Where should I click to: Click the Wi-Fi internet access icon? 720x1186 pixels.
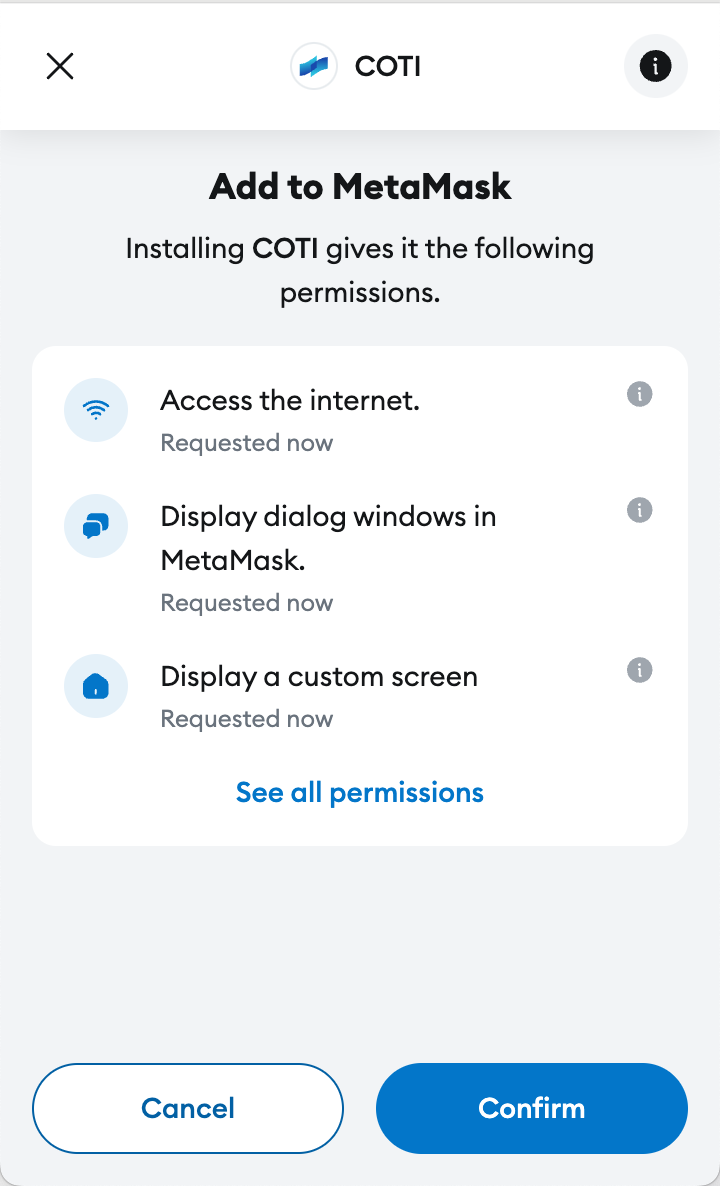click(96, 410)
